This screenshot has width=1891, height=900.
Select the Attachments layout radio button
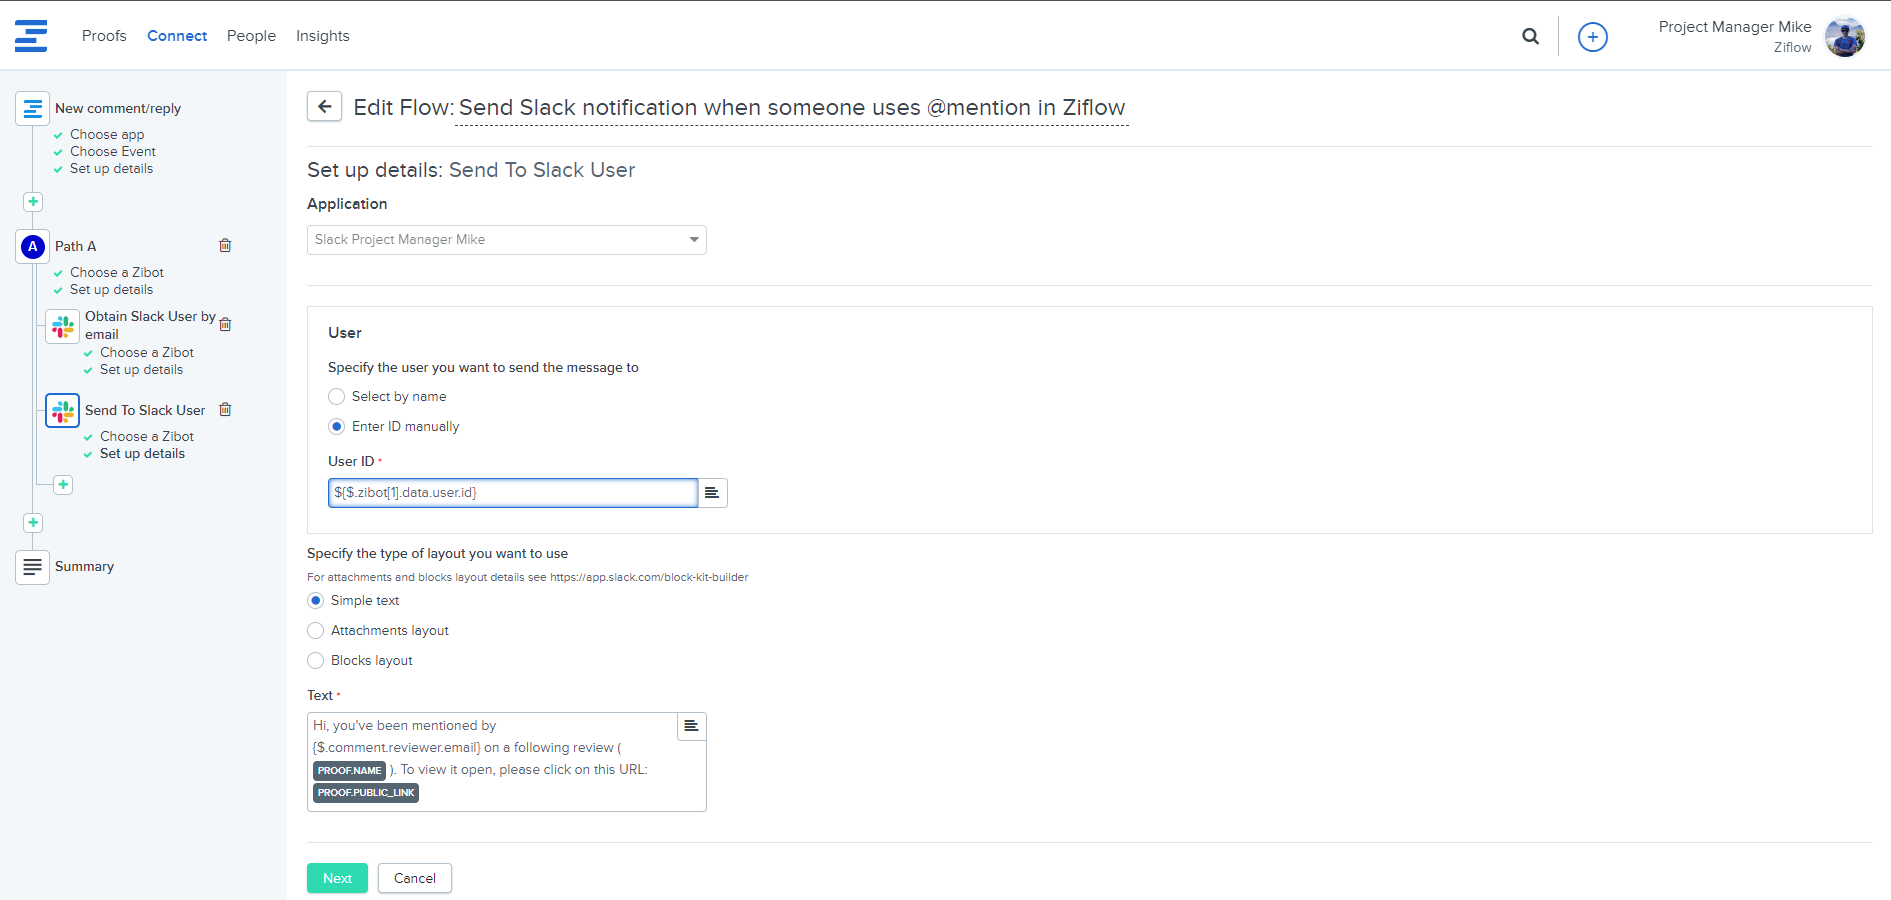coord(316,631)
